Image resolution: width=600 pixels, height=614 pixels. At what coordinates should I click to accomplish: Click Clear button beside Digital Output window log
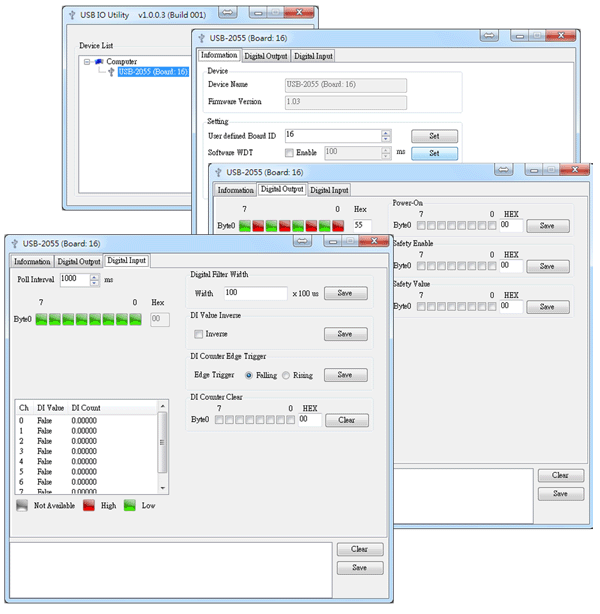coord(560,475)
